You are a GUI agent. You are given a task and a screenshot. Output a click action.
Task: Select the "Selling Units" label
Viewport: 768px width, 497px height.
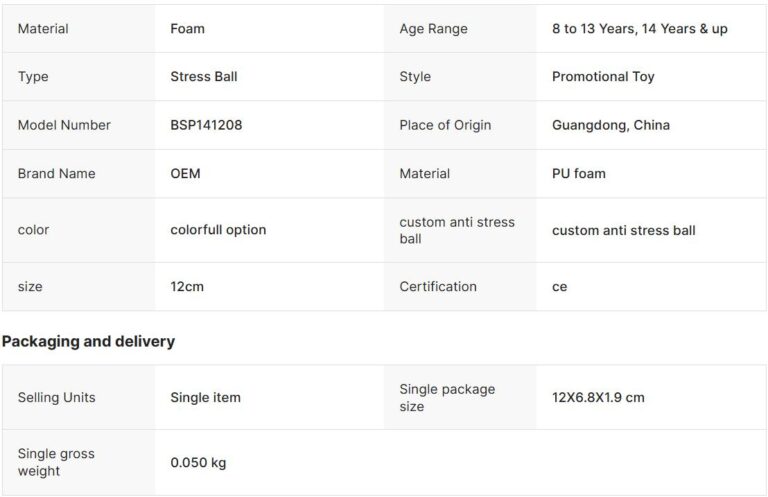(x=57, y=398)
